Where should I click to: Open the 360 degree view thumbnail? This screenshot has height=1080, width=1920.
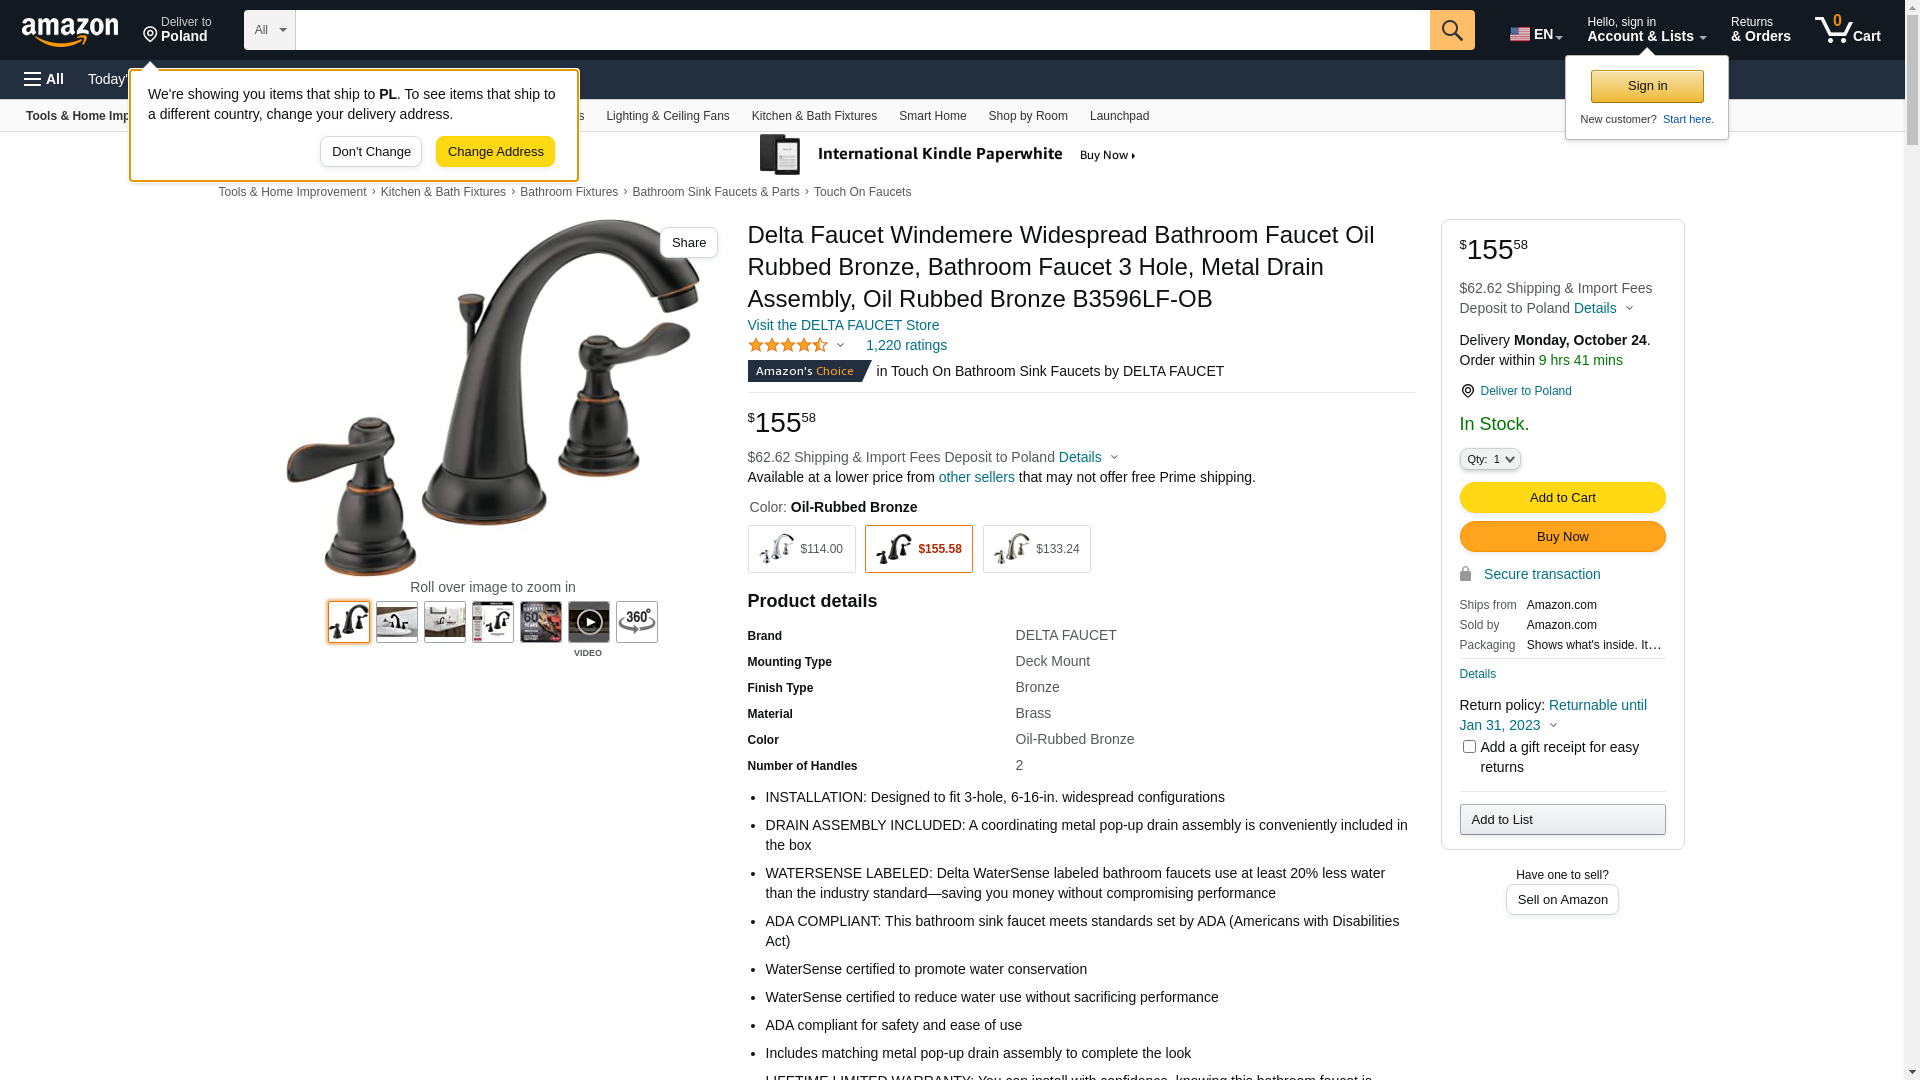pos(637,622)
